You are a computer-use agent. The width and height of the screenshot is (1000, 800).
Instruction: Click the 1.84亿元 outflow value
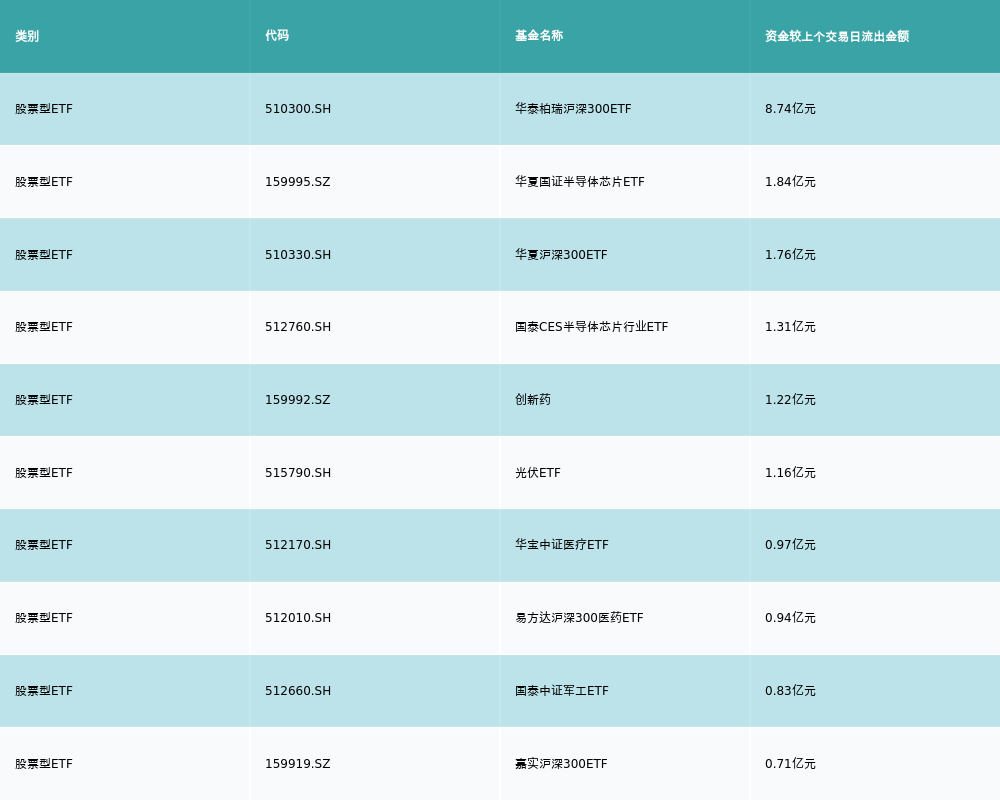click(x=790, y=182)
